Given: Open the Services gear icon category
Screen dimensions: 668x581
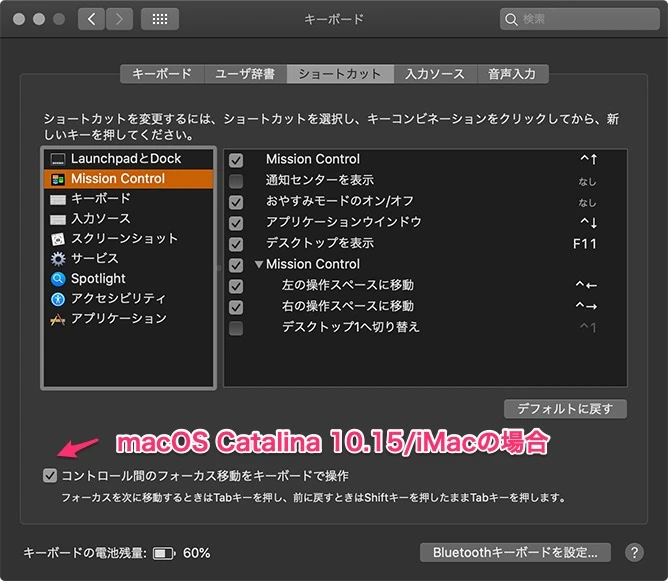Looking at the screenshot, I should pyautogui.click(x=57, y=259).
